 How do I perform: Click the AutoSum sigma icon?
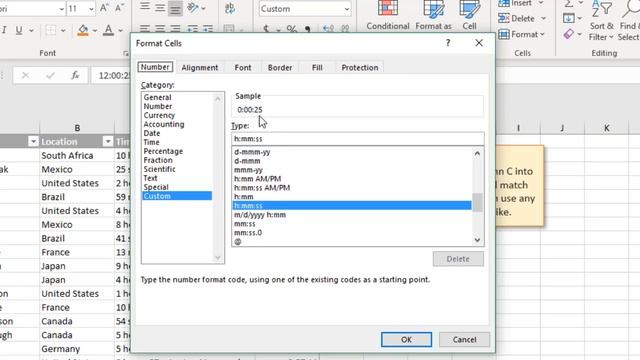[x=569, y=4]
